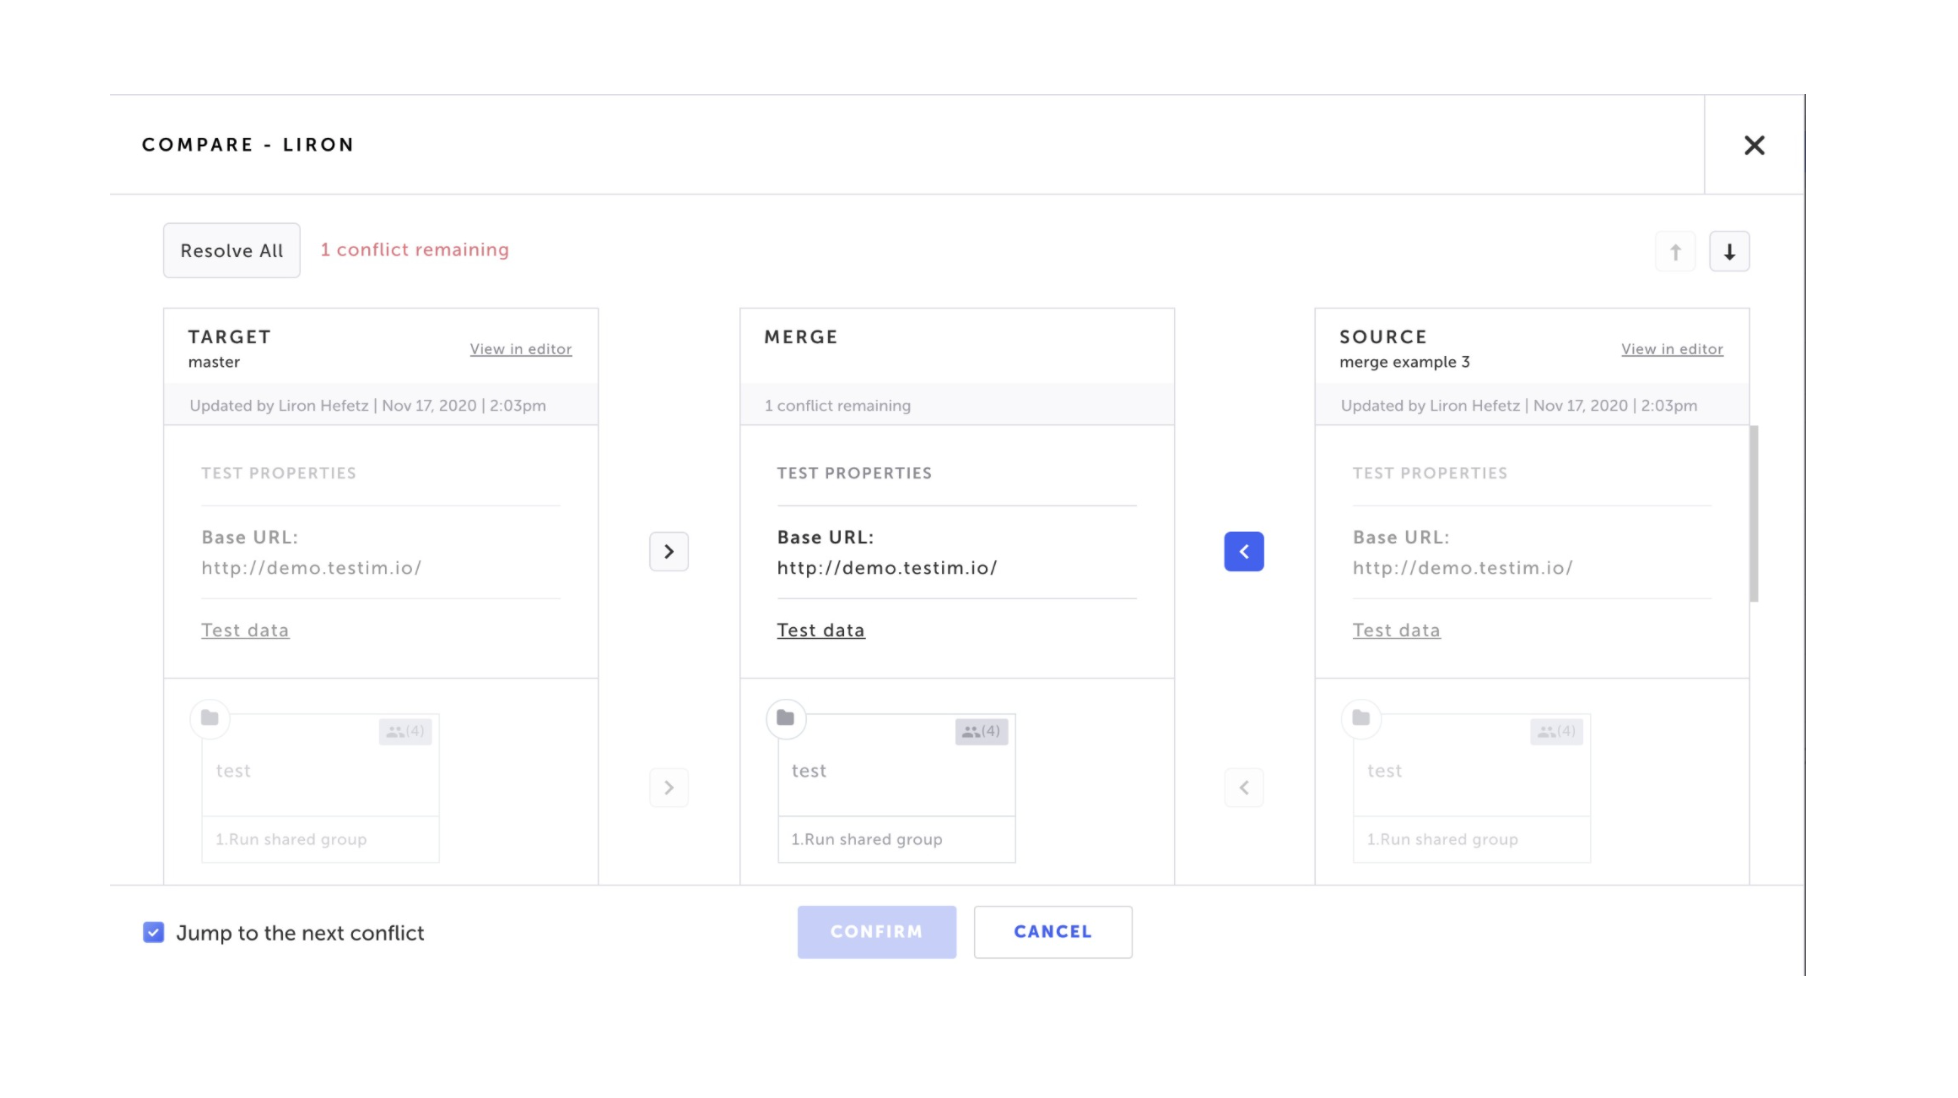
Task: Click the Cancel button
Action: coord(1052,932)
